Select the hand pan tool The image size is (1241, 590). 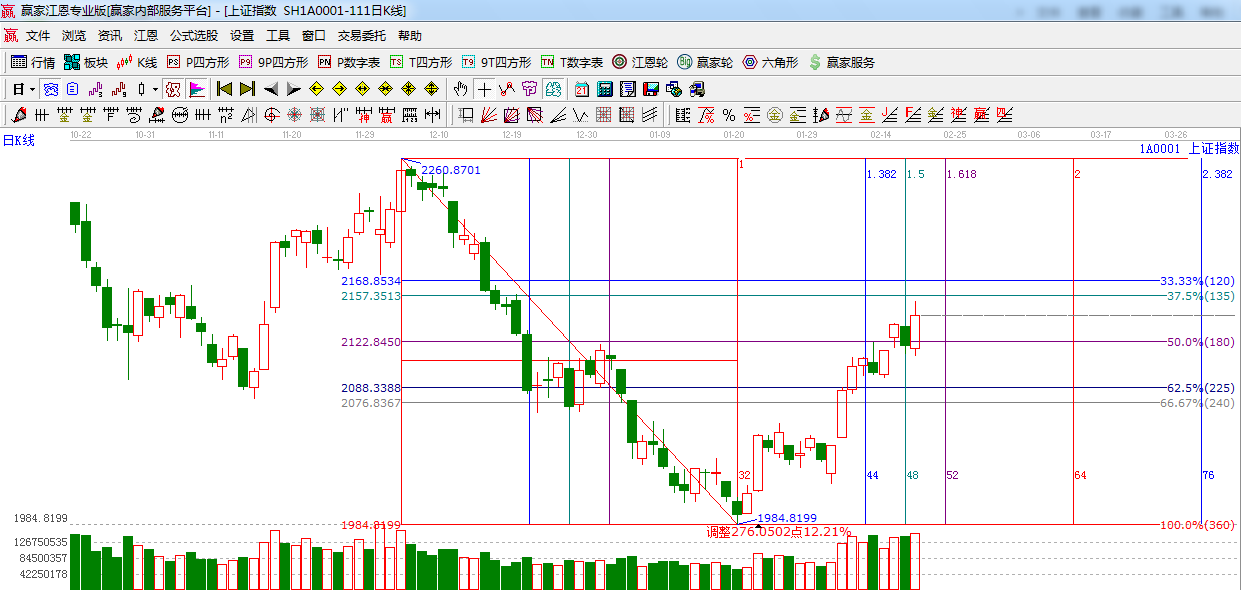pyautogui.click(x=460, y=89)
